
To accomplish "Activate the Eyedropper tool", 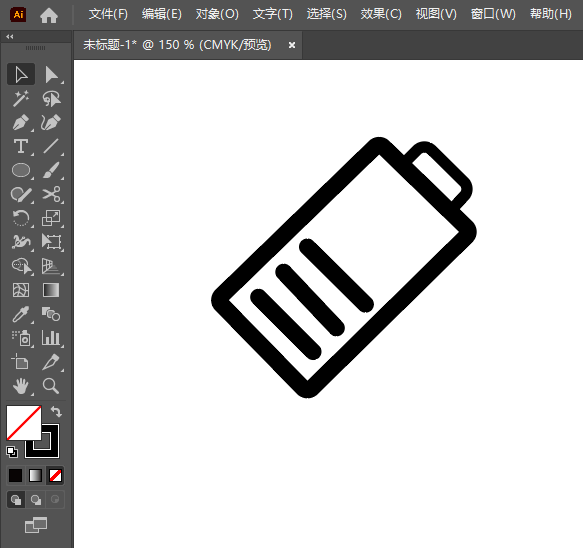I will coord(21,314).
